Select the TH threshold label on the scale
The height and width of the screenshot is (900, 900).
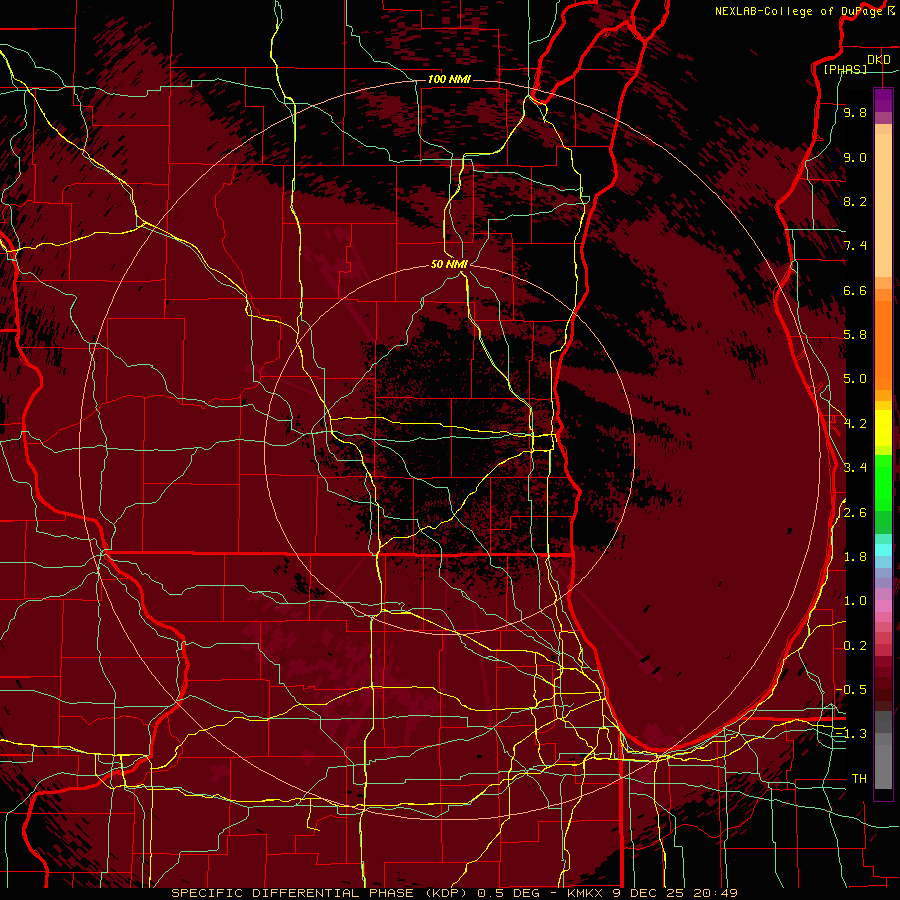pyautogui.click(x=859, y=778)
